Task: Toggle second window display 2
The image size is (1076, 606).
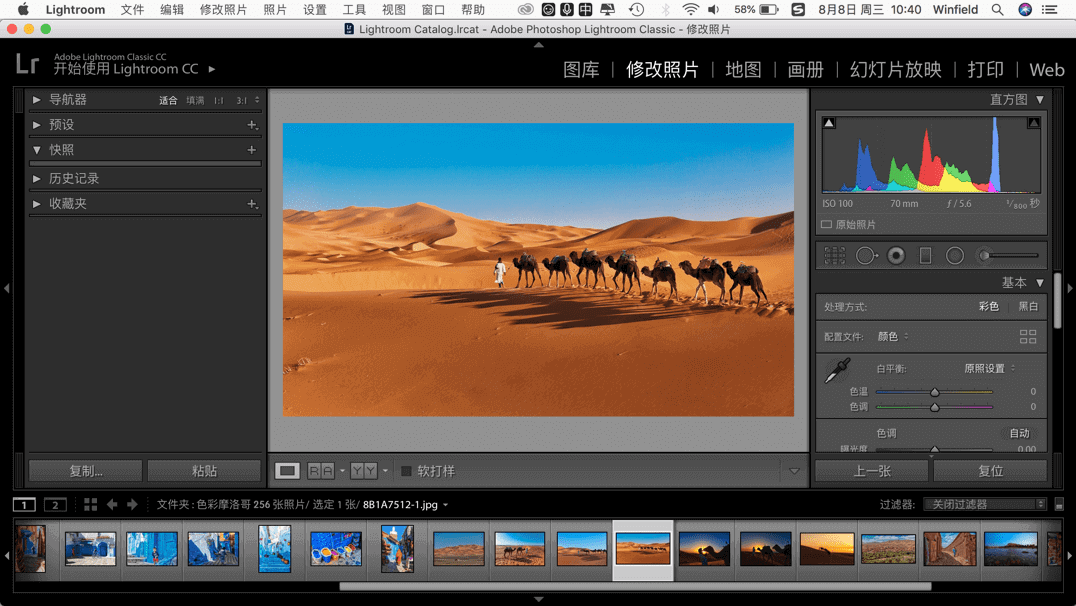Action: pos(55,504)
